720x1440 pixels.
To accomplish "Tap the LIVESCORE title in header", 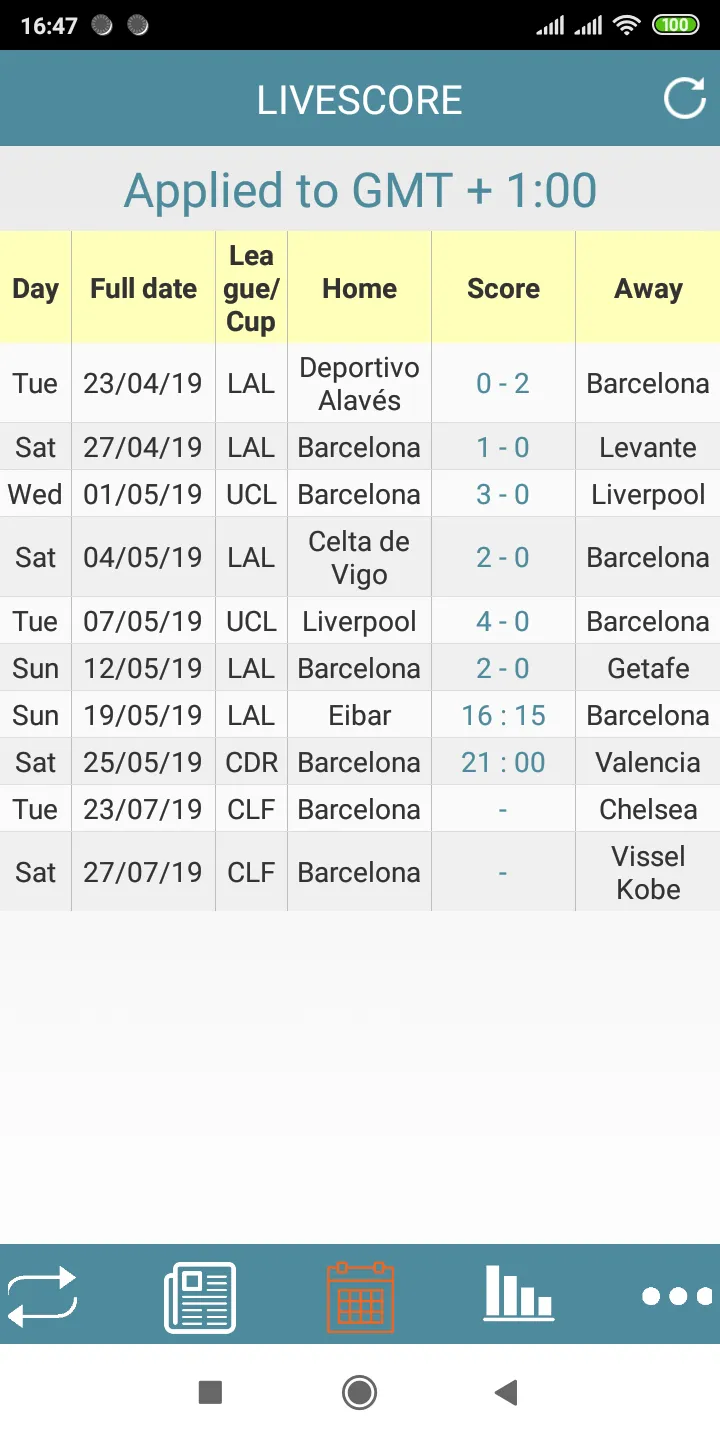I will pyautogui.click(x=360, y=100).
